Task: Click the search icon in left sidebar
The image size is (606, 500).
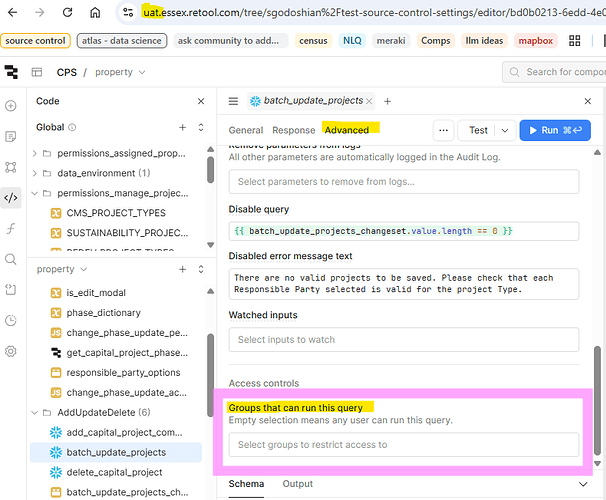Action: pos(11,259)
